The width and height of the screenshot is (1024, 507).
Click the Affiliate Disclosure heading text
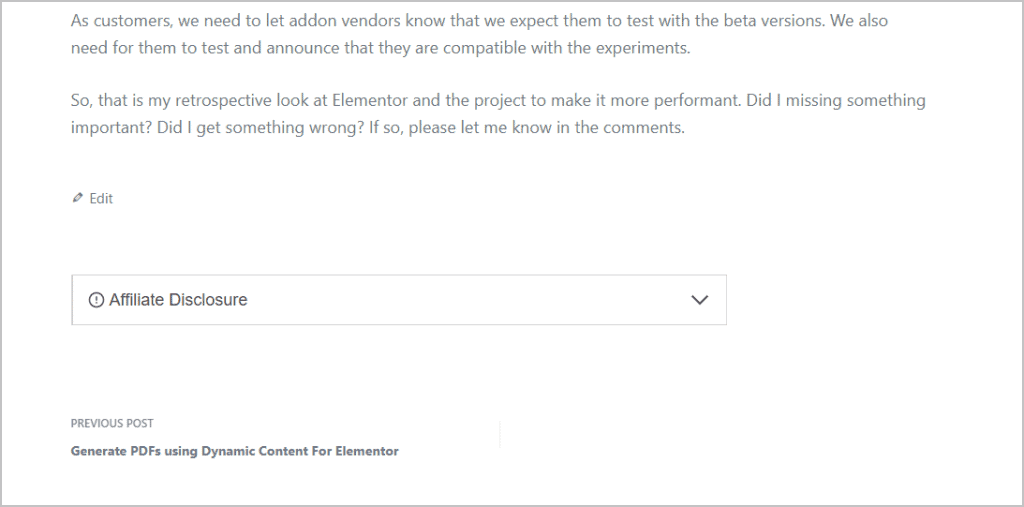[178, 300]
